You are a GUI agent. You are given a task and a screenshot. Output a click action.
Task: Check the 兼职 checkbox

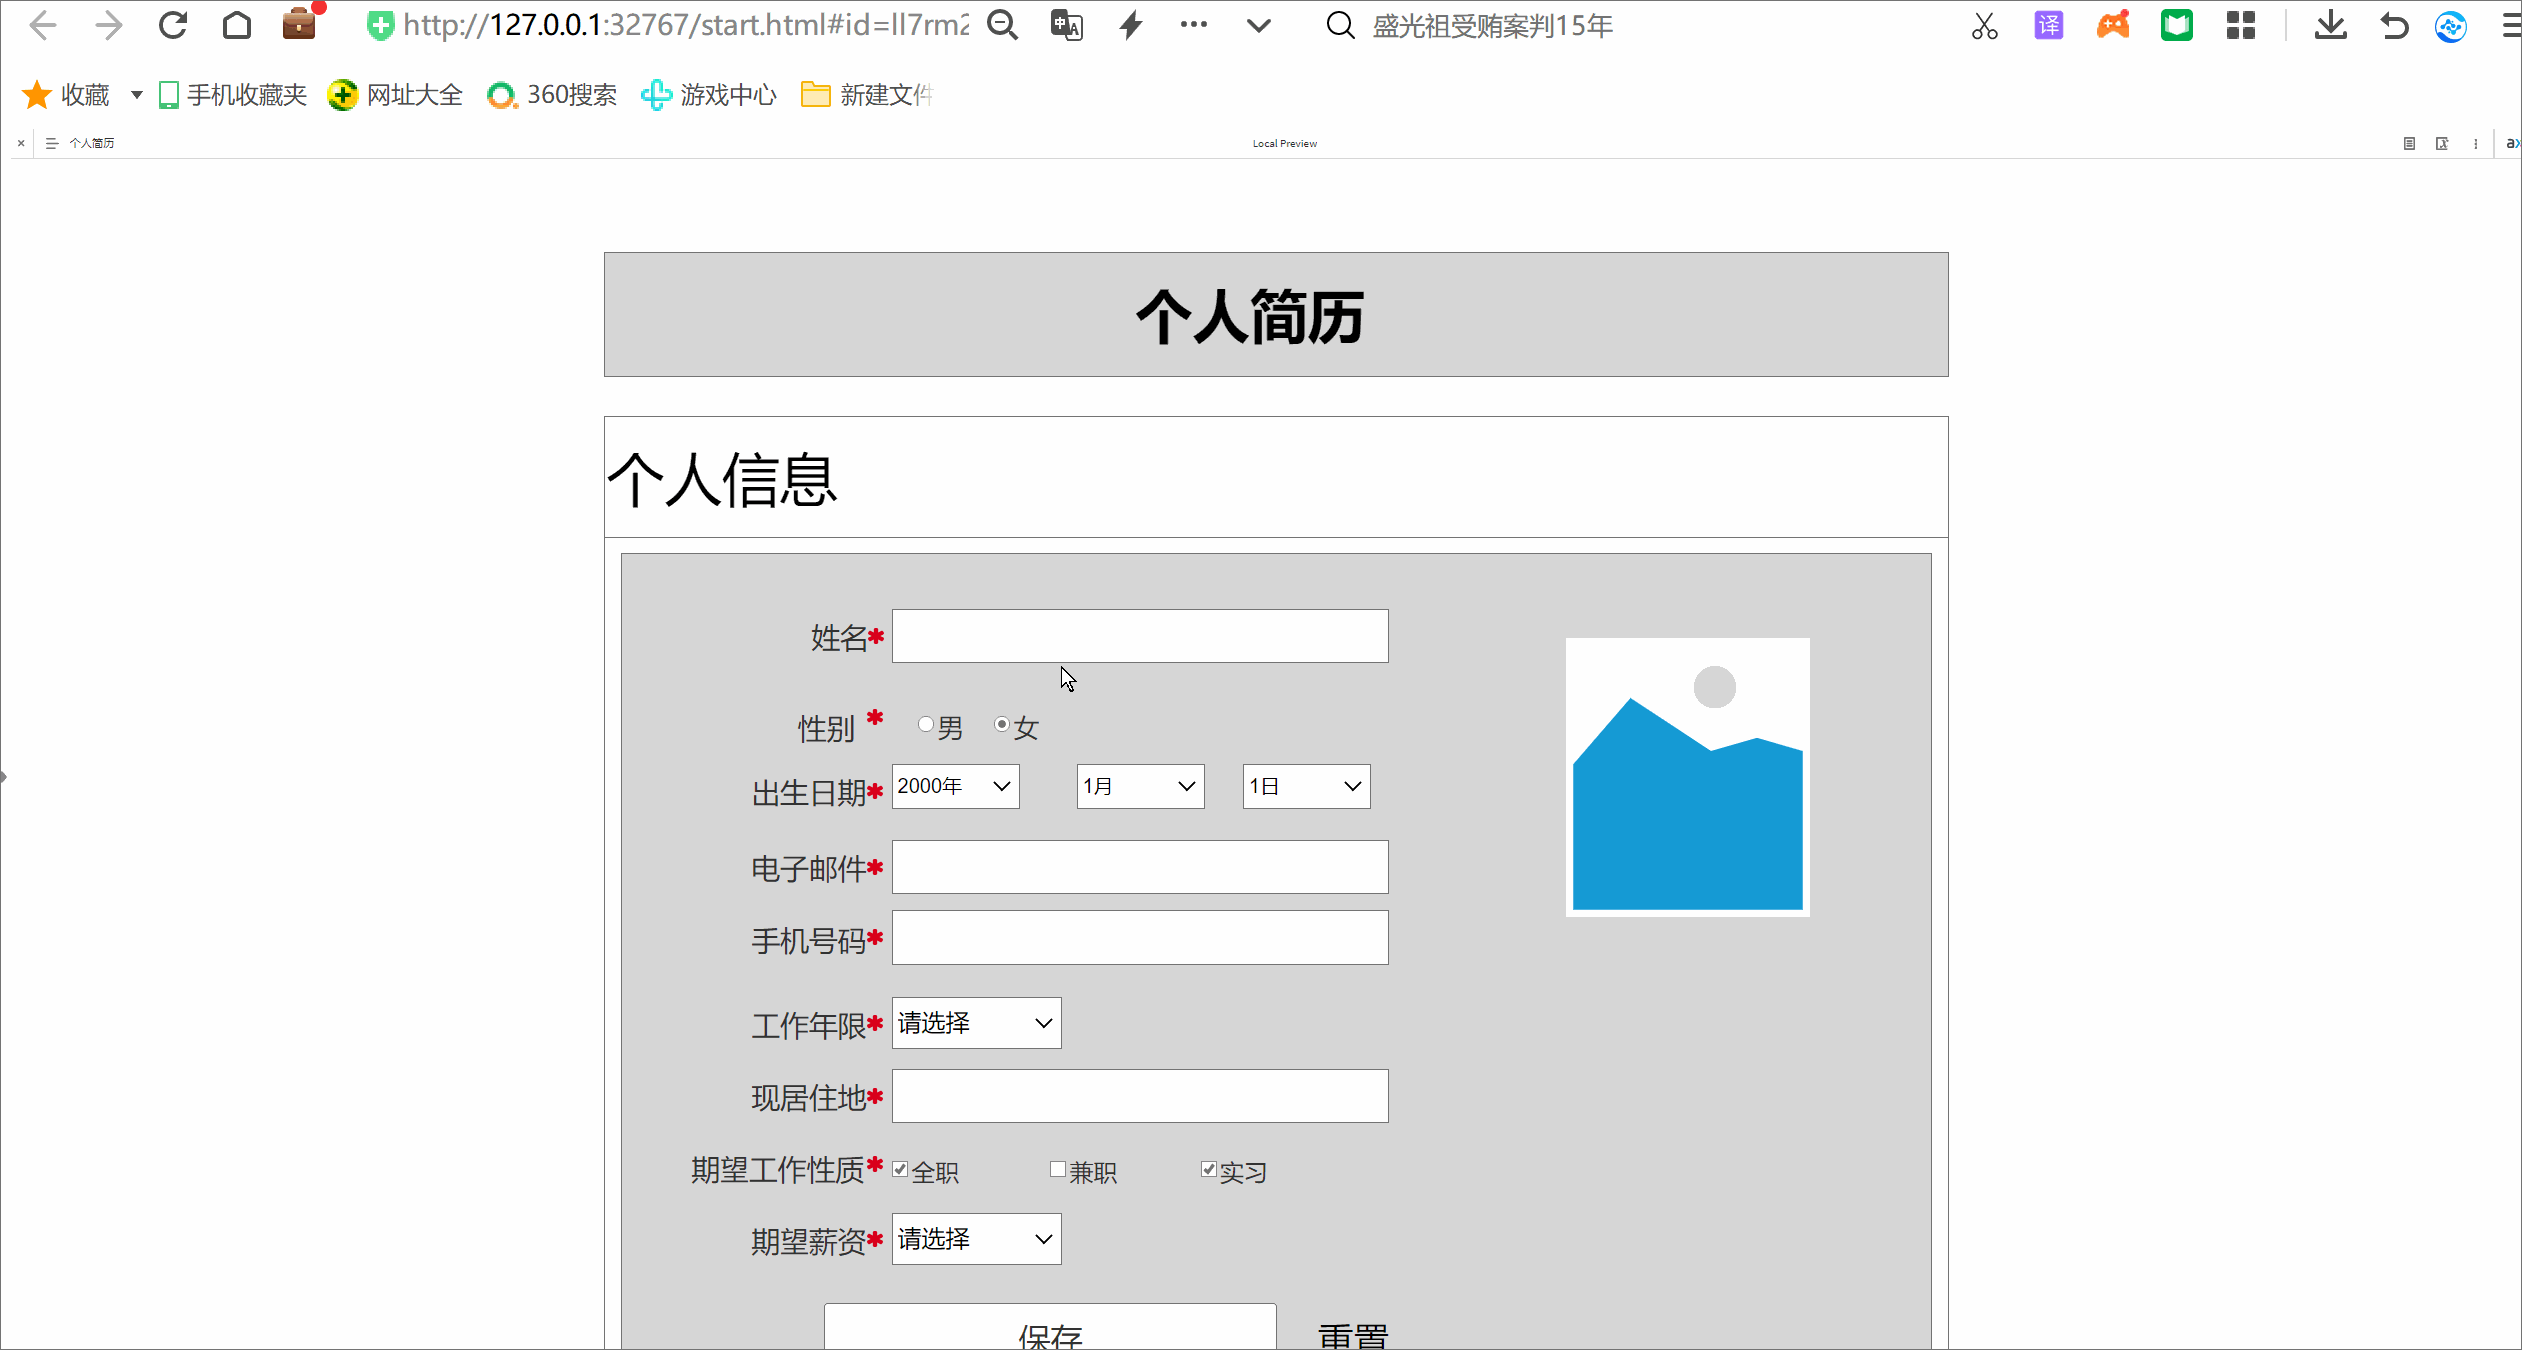(1058, 1169)
